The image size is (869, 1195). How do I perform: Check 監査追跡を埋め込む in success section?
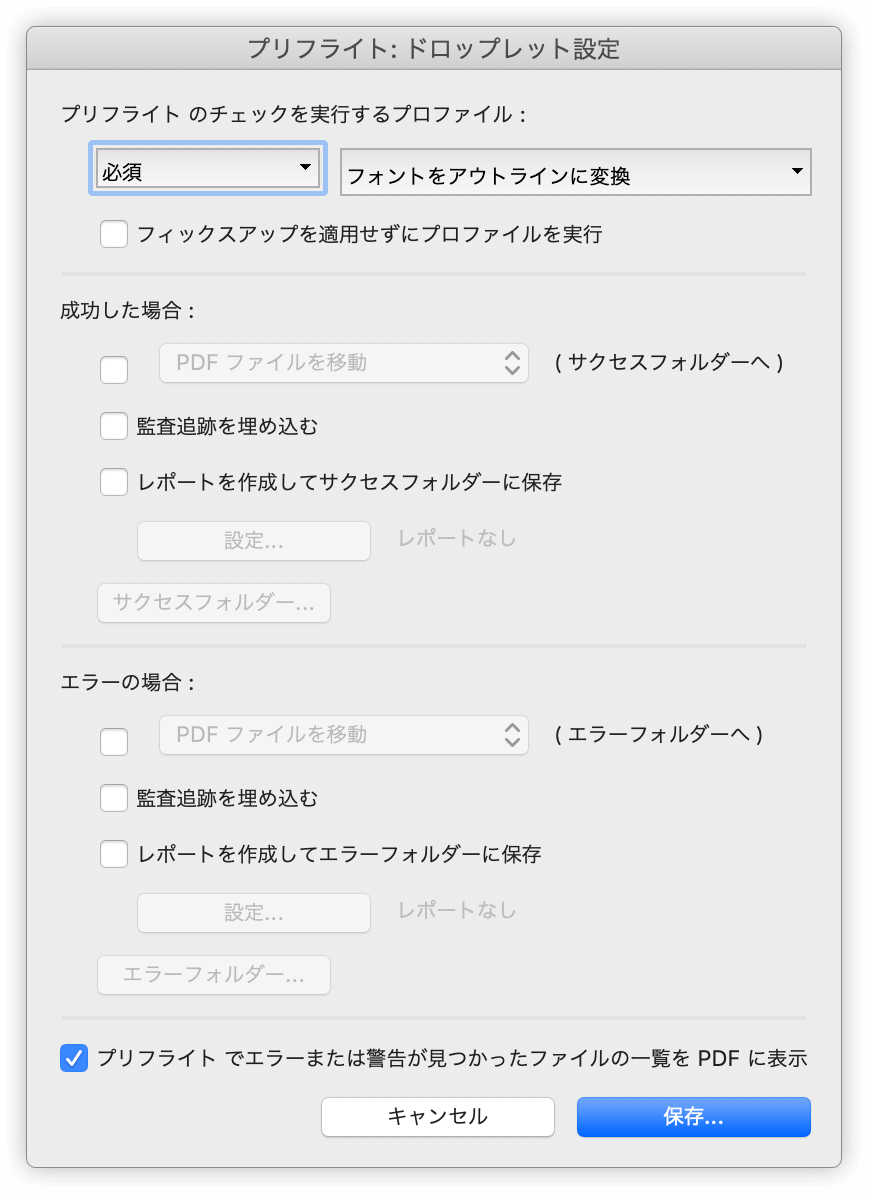[x=114, y=426]
